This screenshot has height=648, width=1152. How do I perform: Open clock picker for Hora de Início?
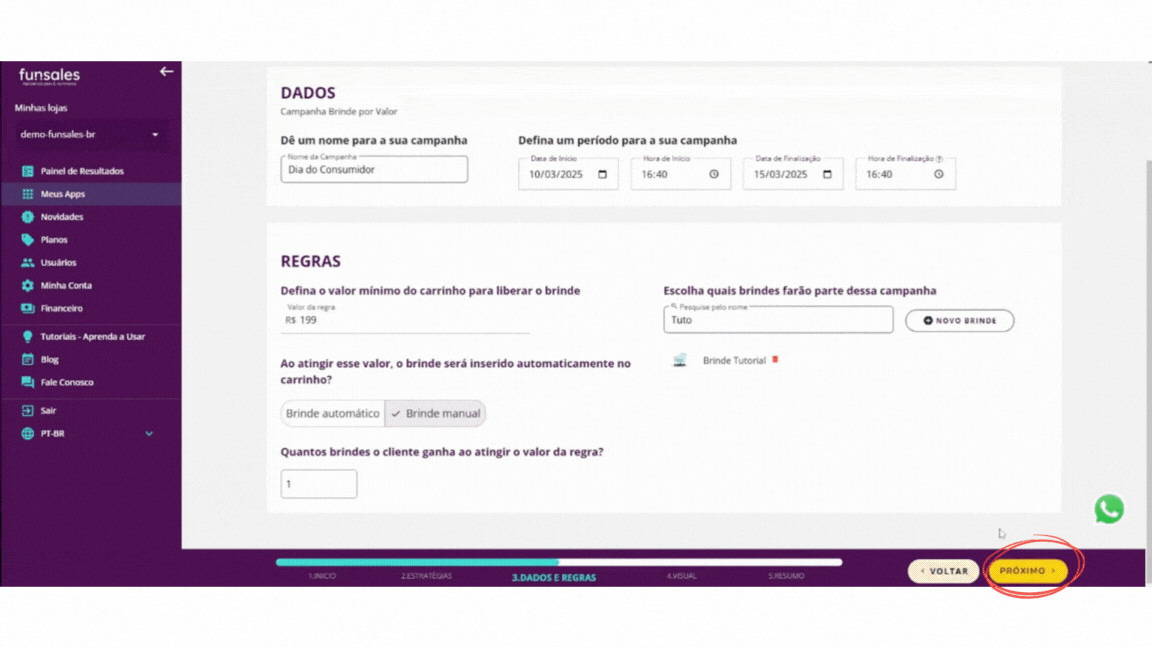coord(714,174)
